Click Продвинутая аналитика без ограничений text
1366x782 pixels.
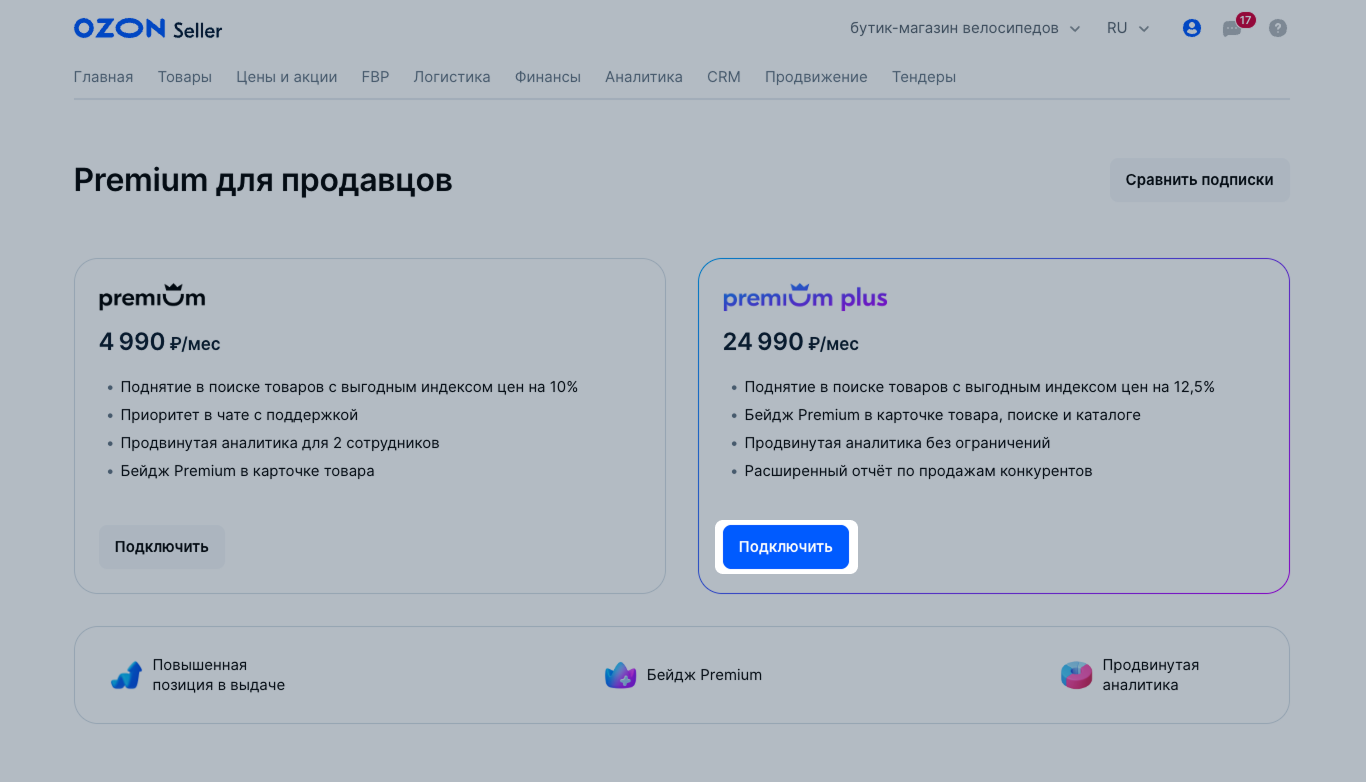[x=897, y=443]
